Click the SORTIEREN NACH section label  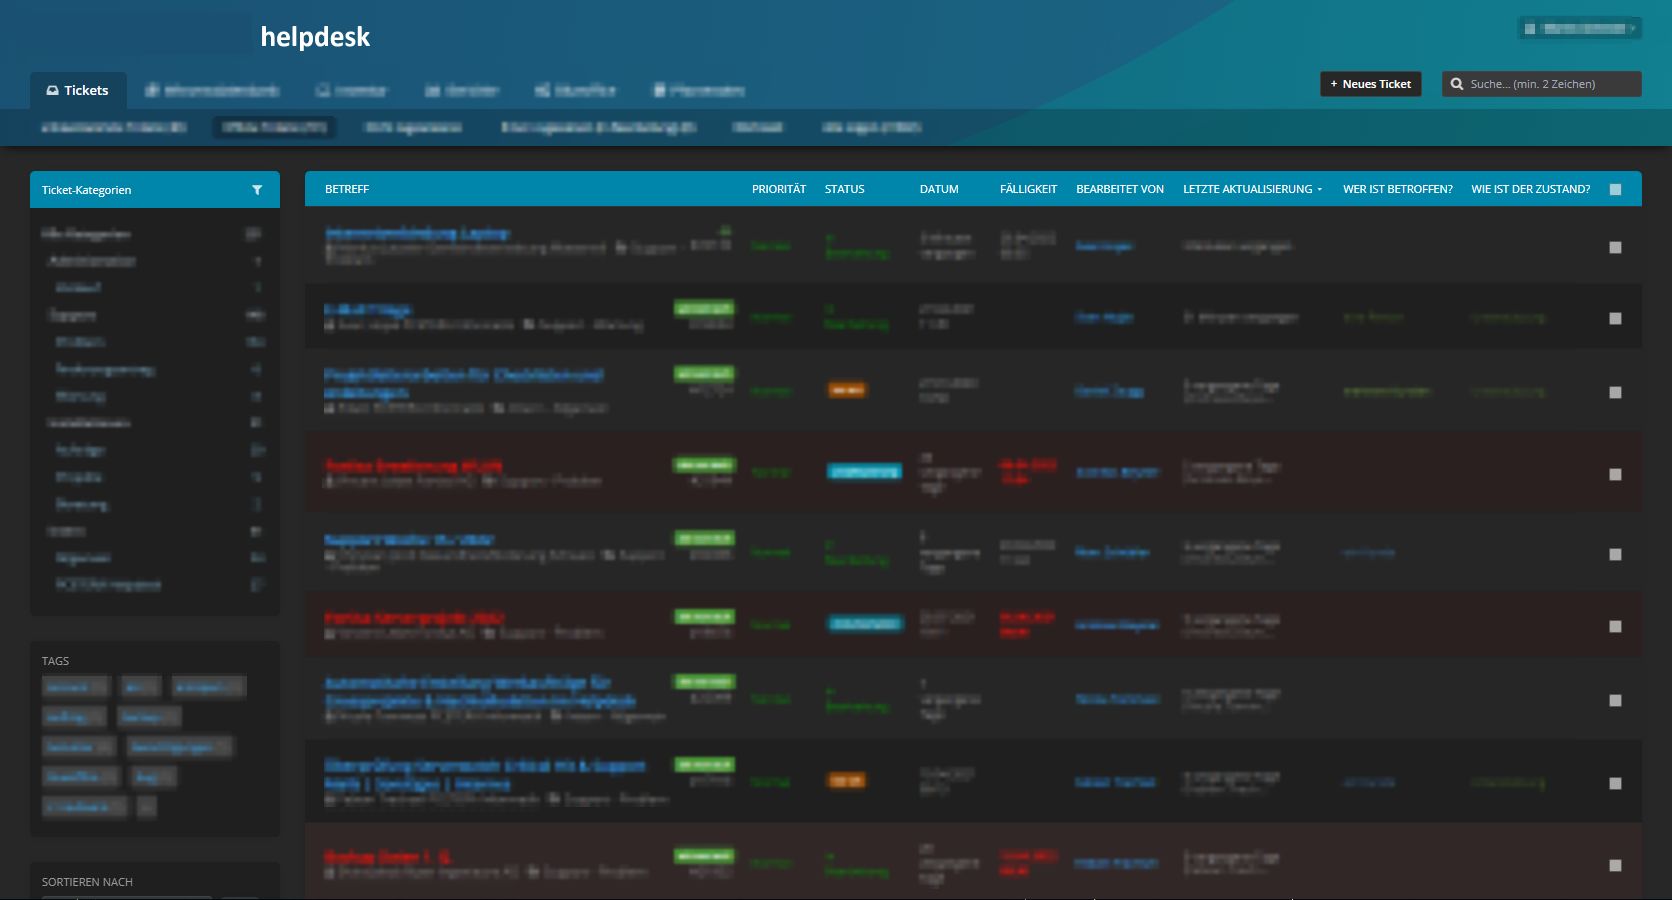click(x=87, y=882)
